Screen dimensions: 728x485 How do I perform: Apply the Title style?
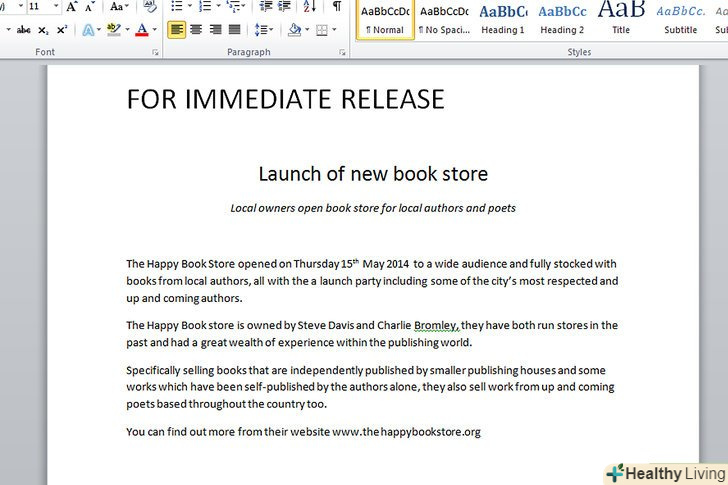pyautogui.click(x=621, y=19)
